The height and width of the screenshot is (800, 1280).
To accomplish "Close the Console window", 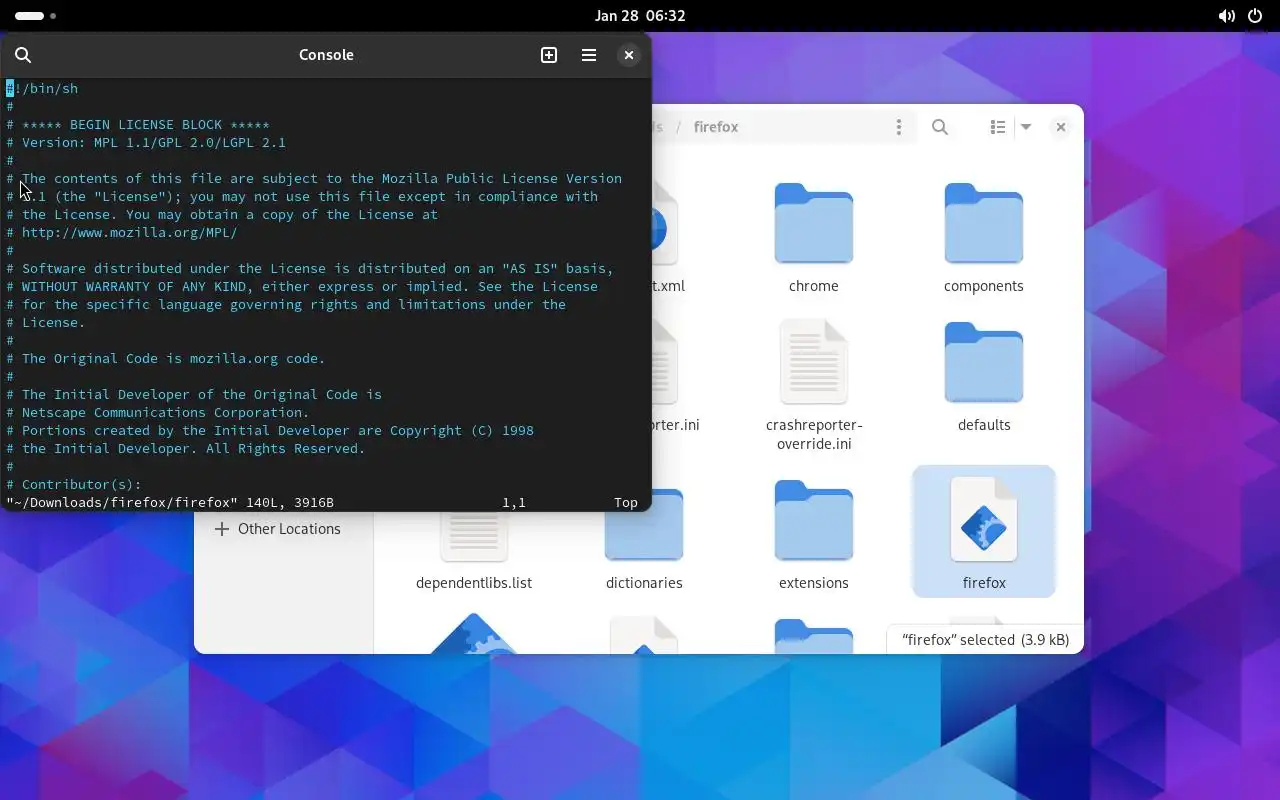I will 628,55.
